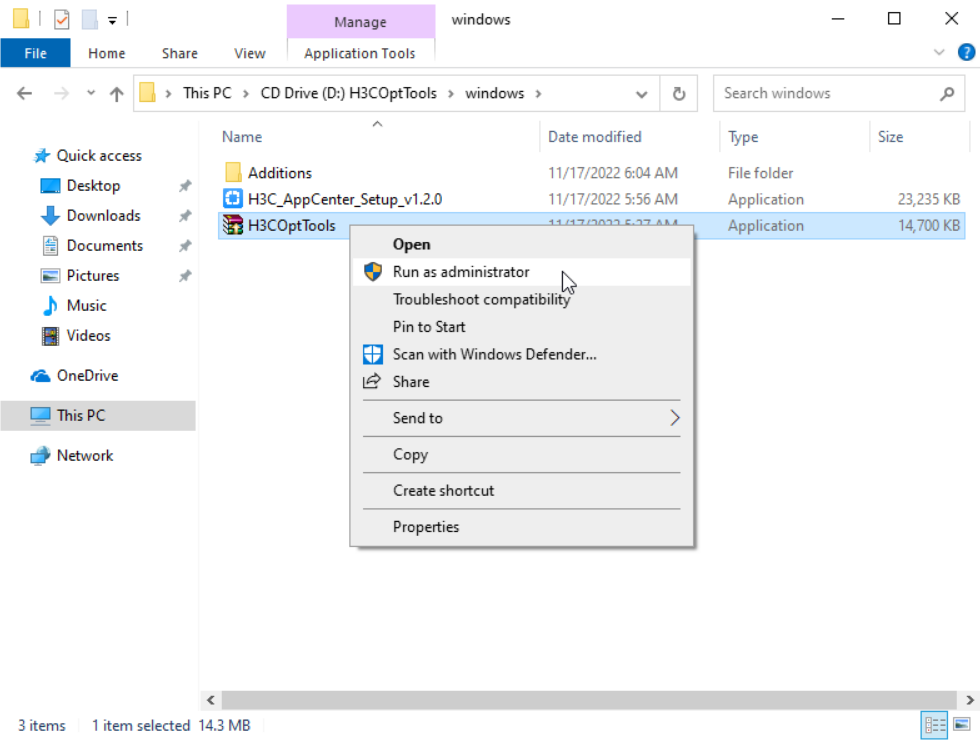Click the pin icon next to Pictures
Image resolution: width=980 pixels, height=740 pixels.
[185, 276]
